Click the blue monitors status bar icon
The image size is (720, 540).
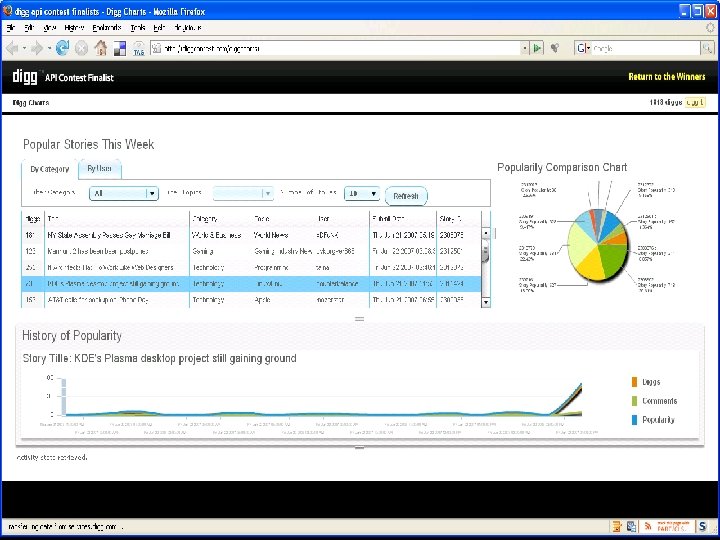click(x=632, y=526)
